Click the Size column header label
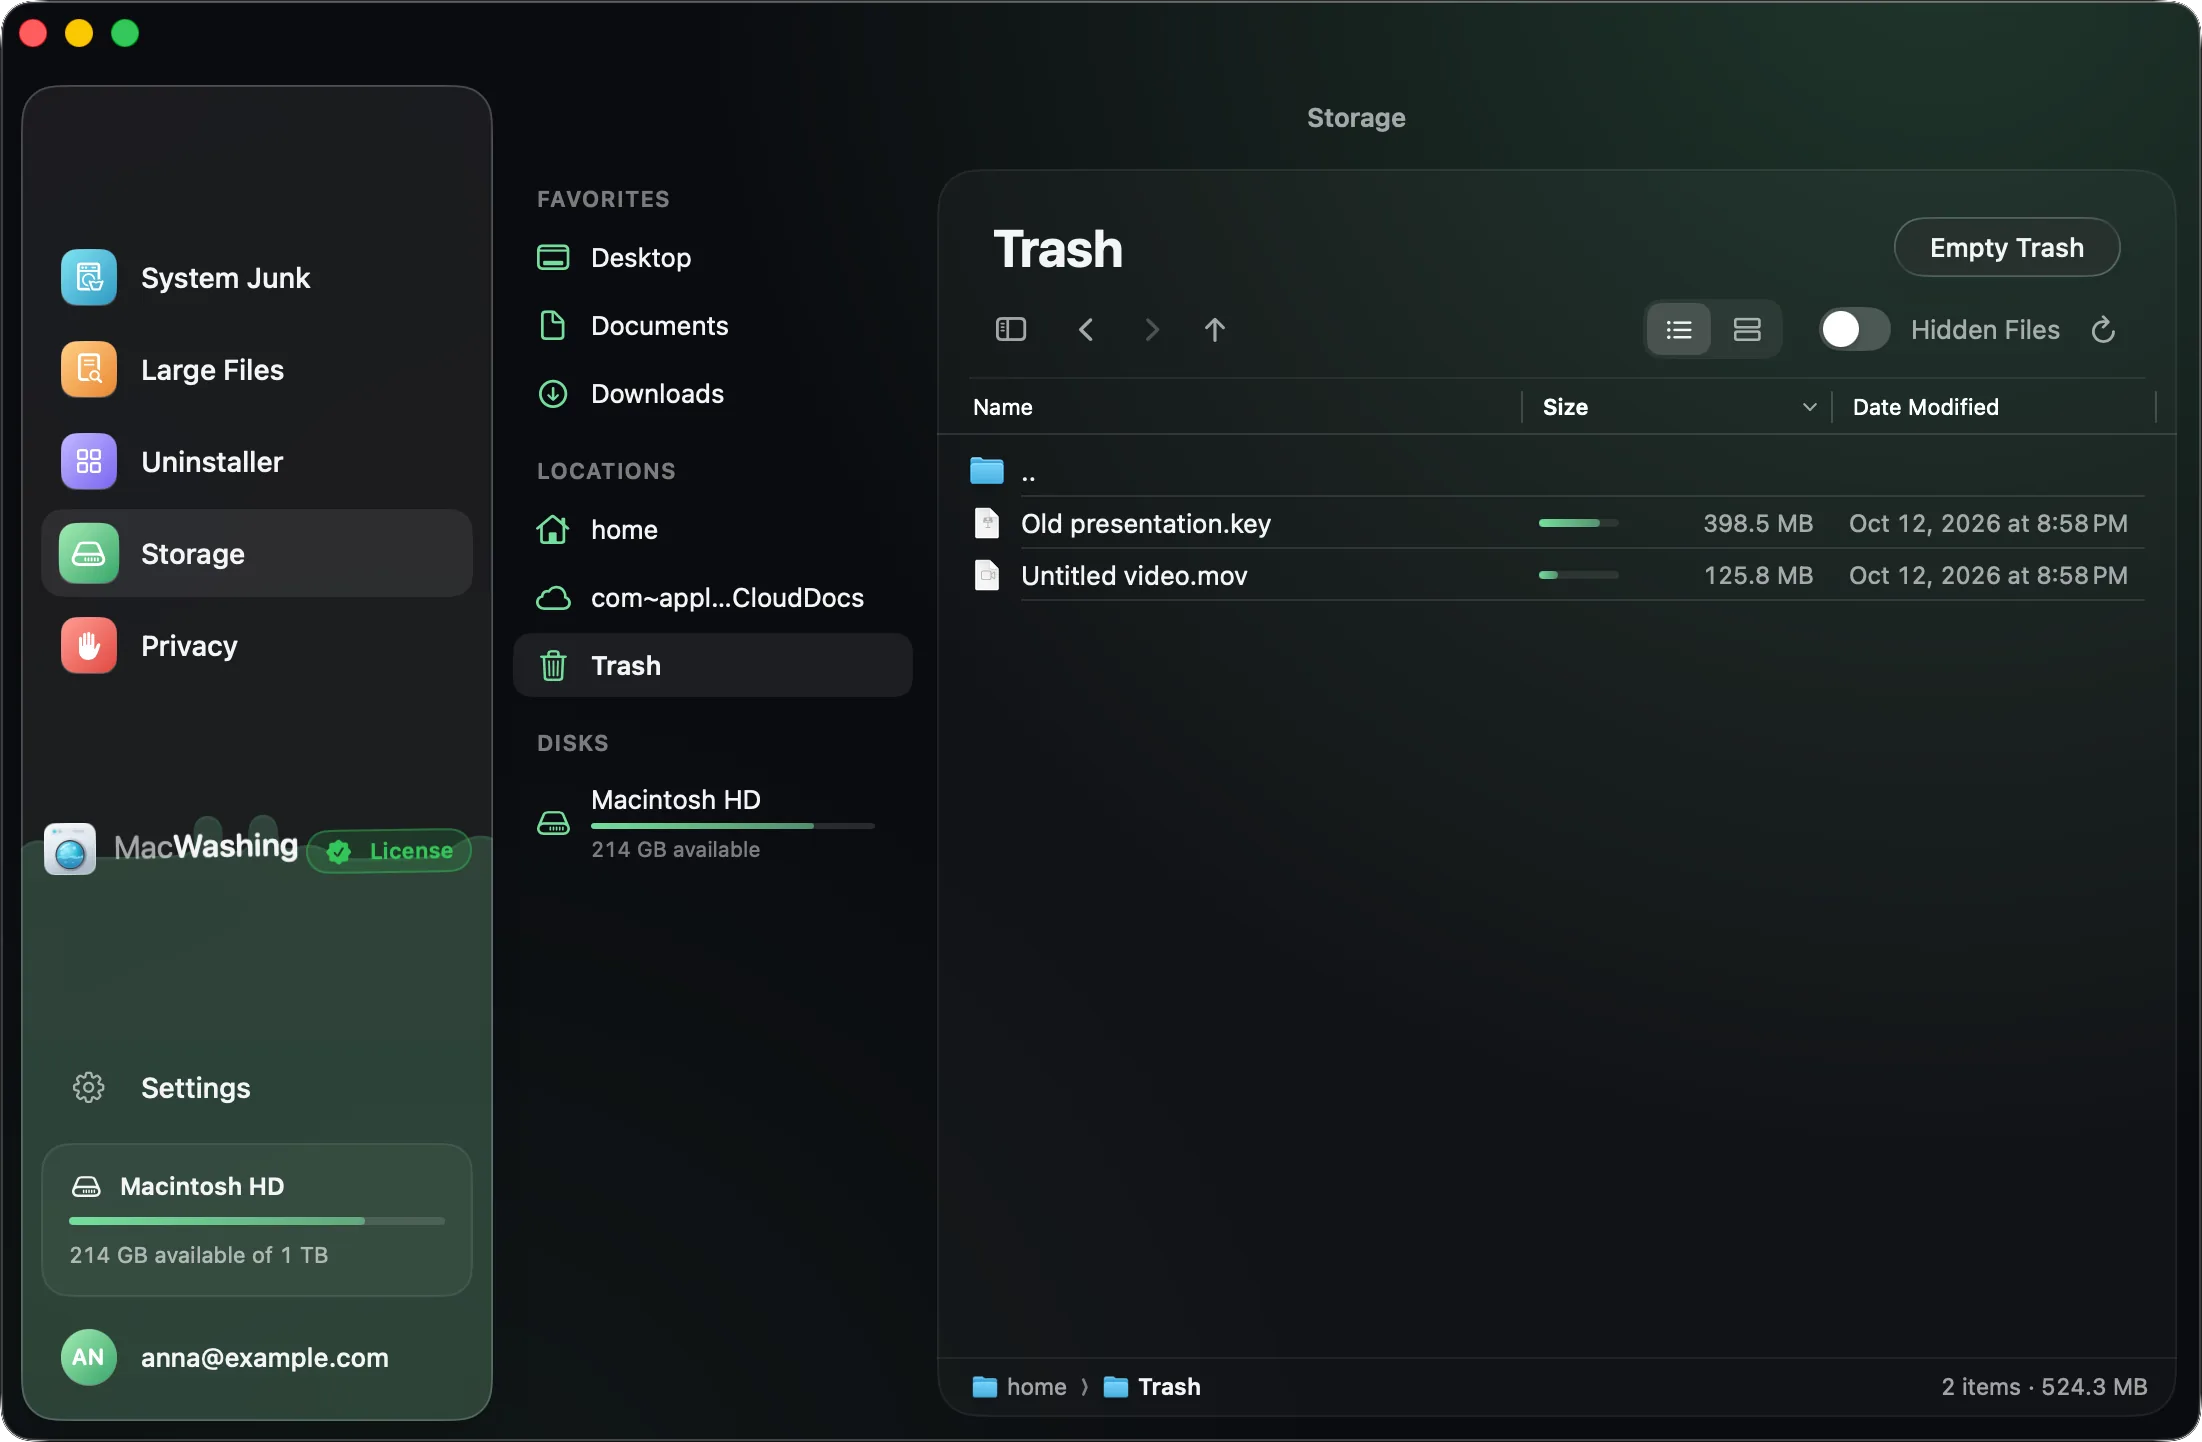The height and width of the screenshot is (1442, 2202). pos(1565,407)
